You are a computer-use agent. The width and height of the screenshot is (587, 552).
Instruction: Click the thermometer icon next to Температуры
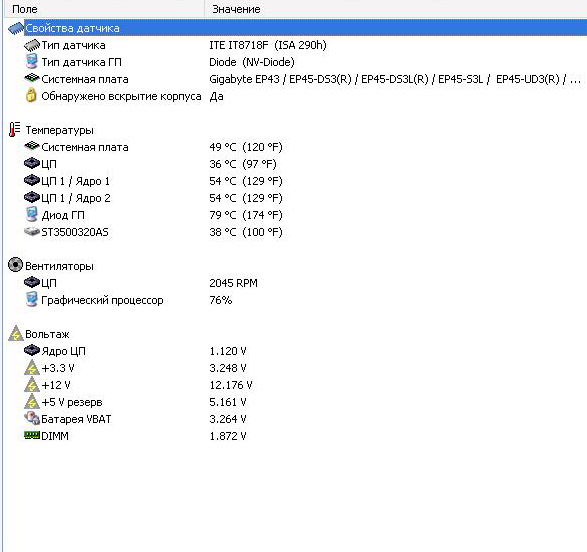pos(15,129)
